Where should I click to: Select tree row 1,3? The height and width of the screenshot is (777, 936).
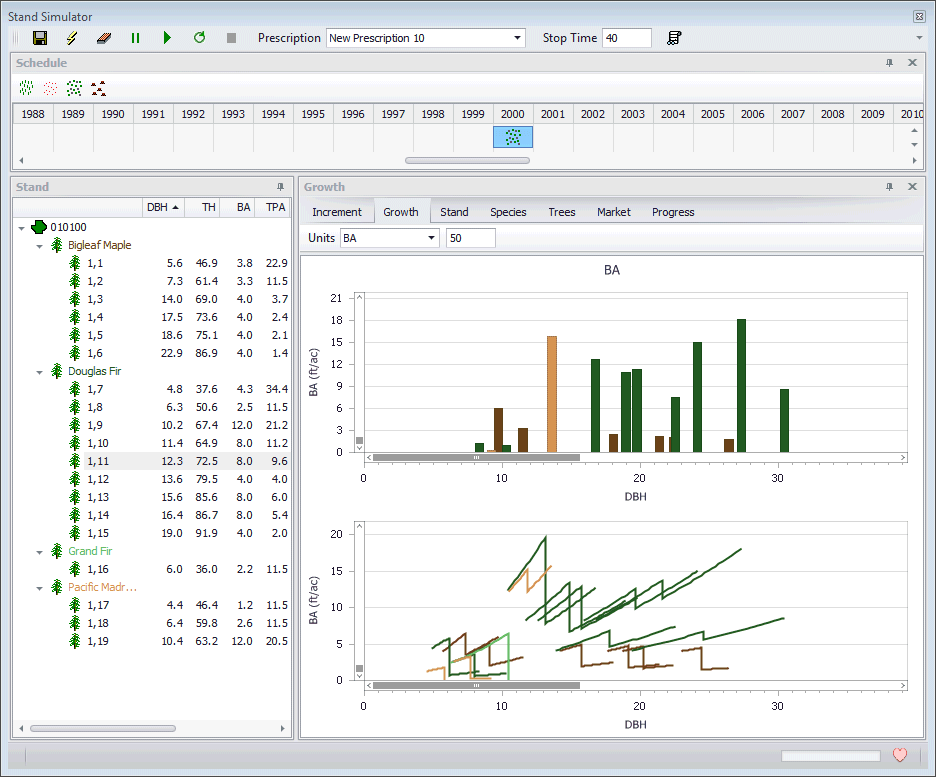pyautogui.click(x=152, y=299)
